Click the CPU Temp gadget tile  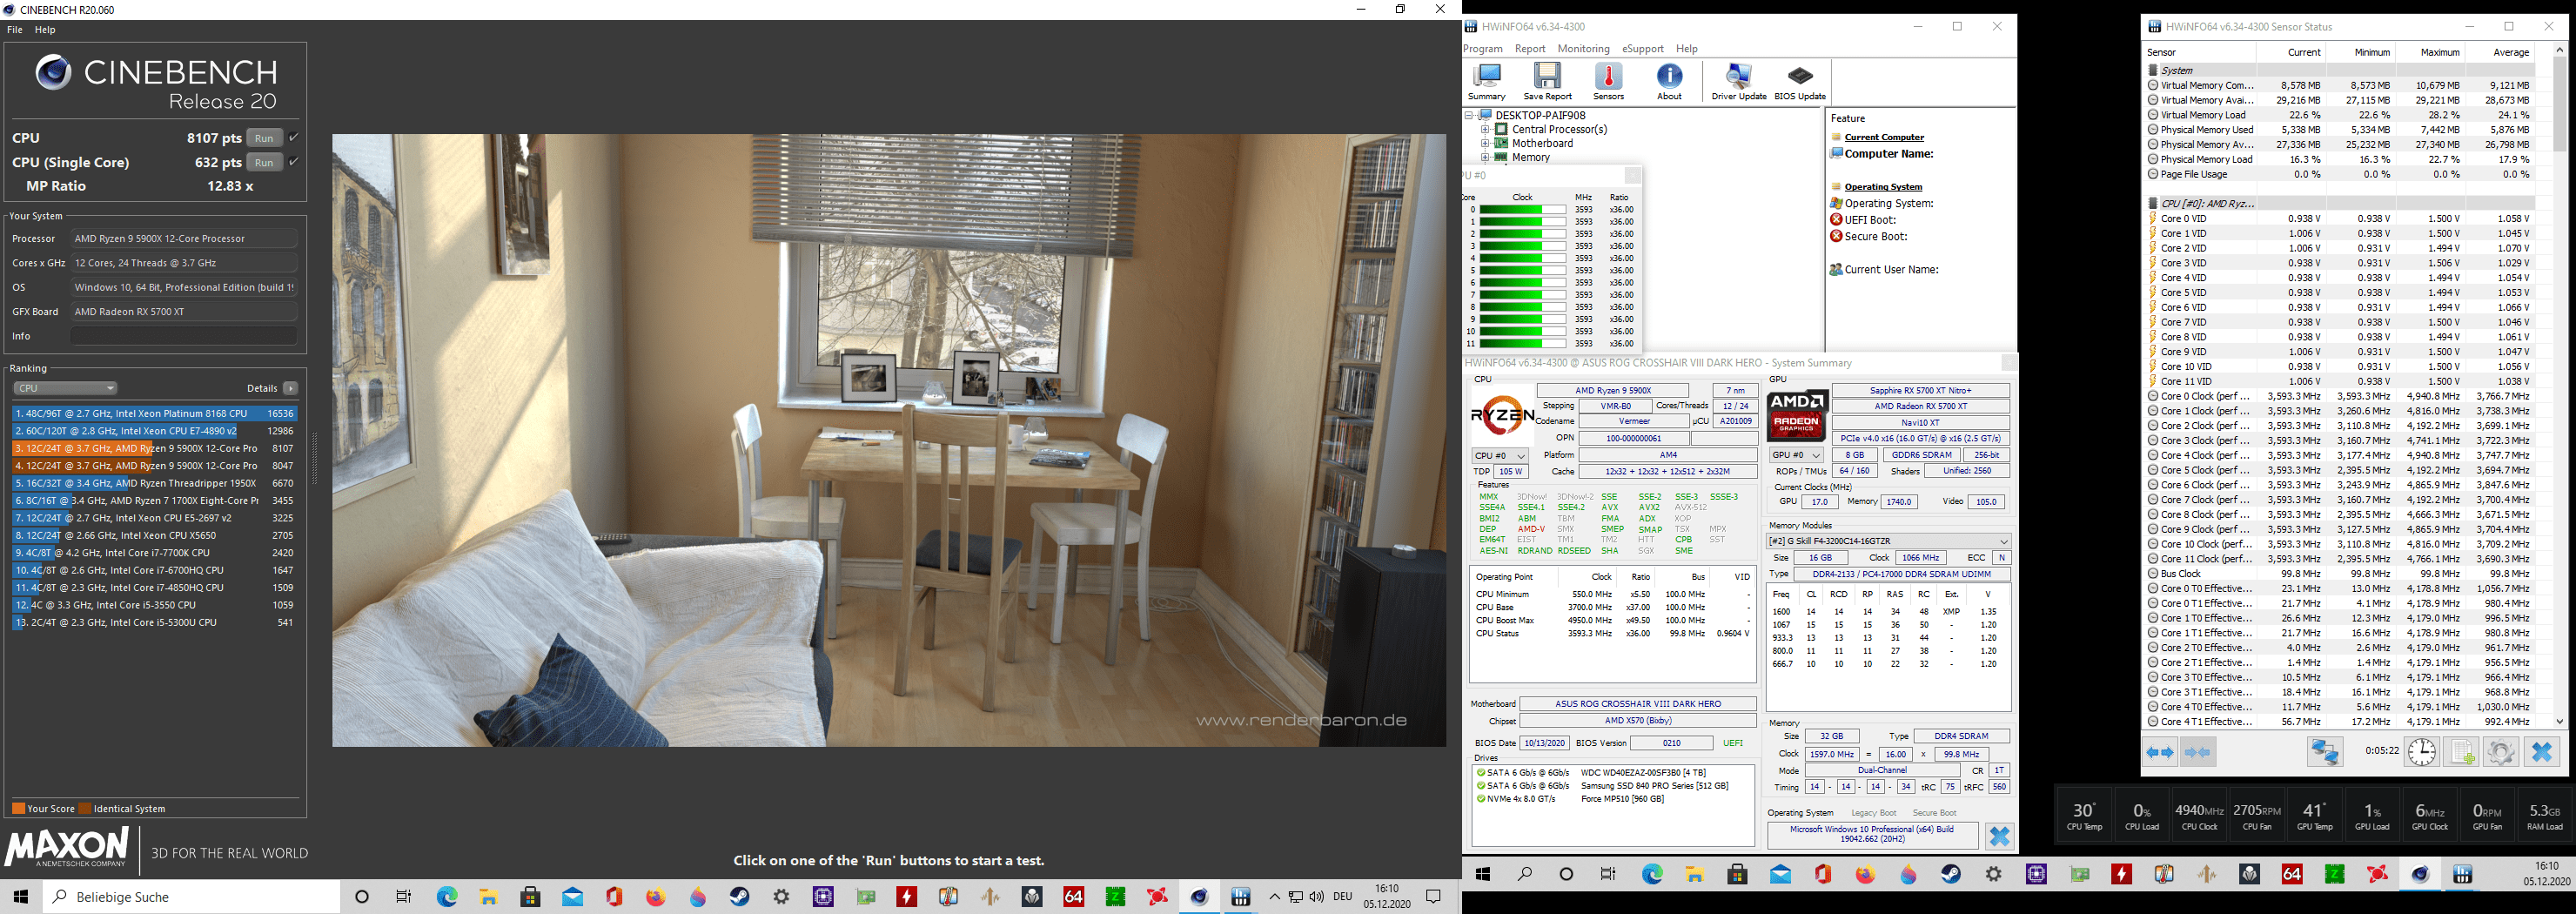2084,814
